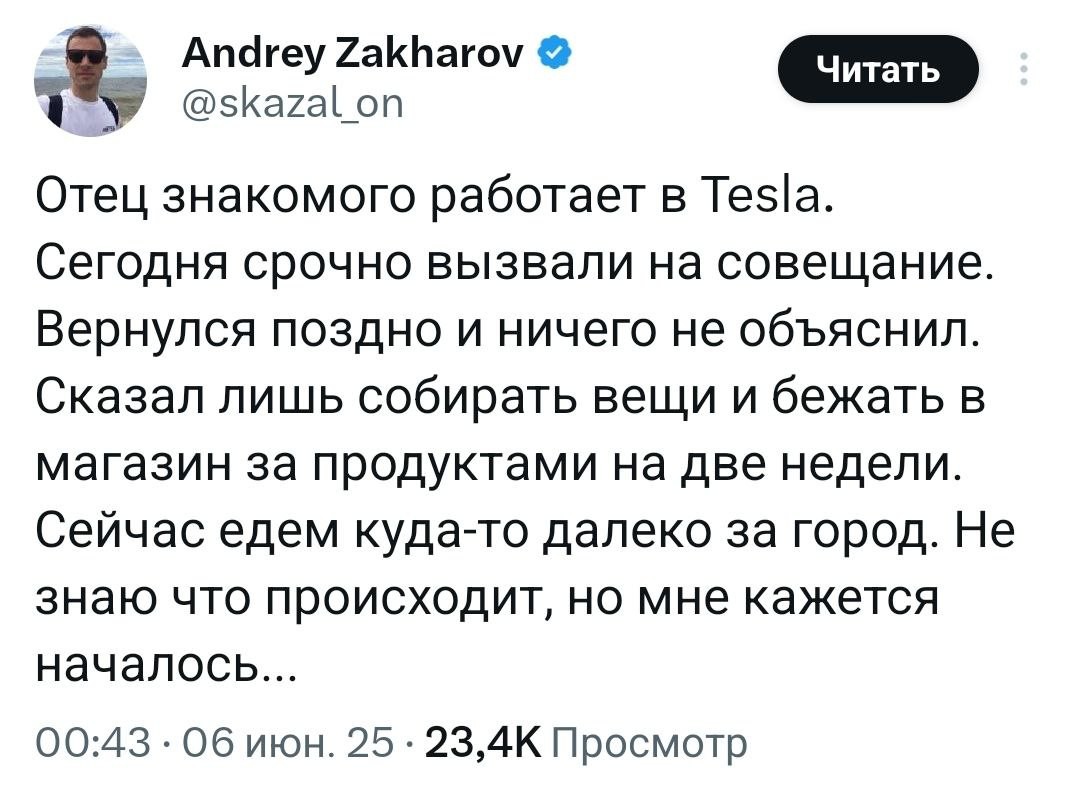Follow the account via the Читать button
The width and height of the screenshot is (1080, 785).
[878, 68]
